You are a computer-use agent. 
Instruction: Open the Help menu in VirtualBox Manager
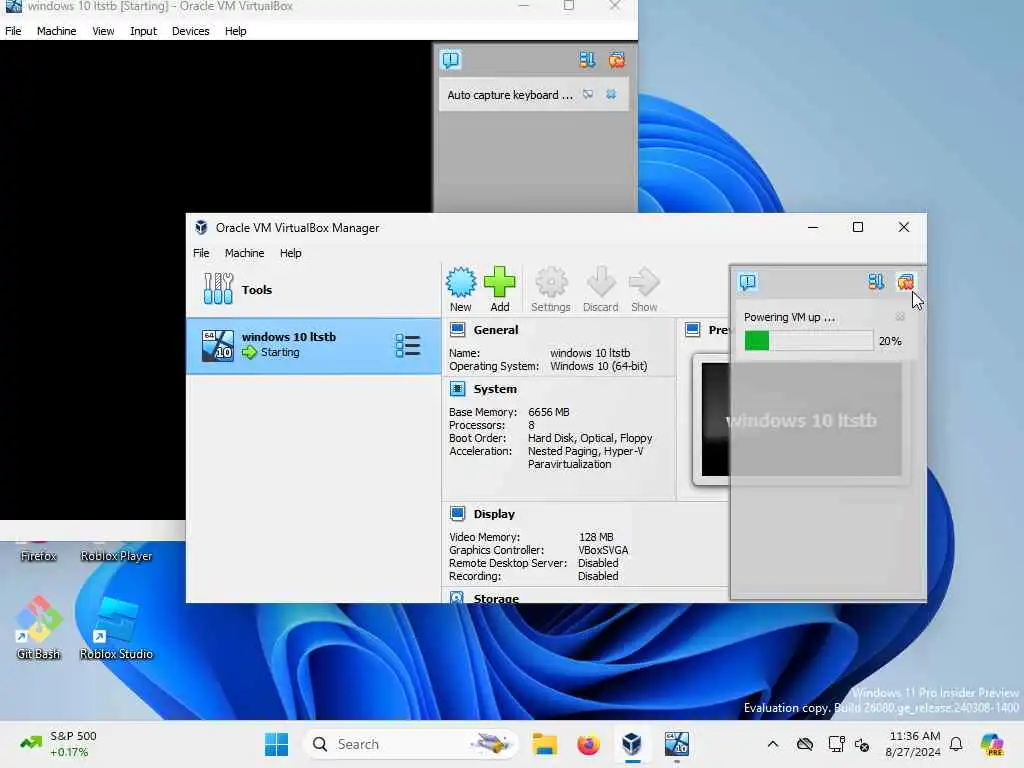pyautogui.click(x=291, y=253)
